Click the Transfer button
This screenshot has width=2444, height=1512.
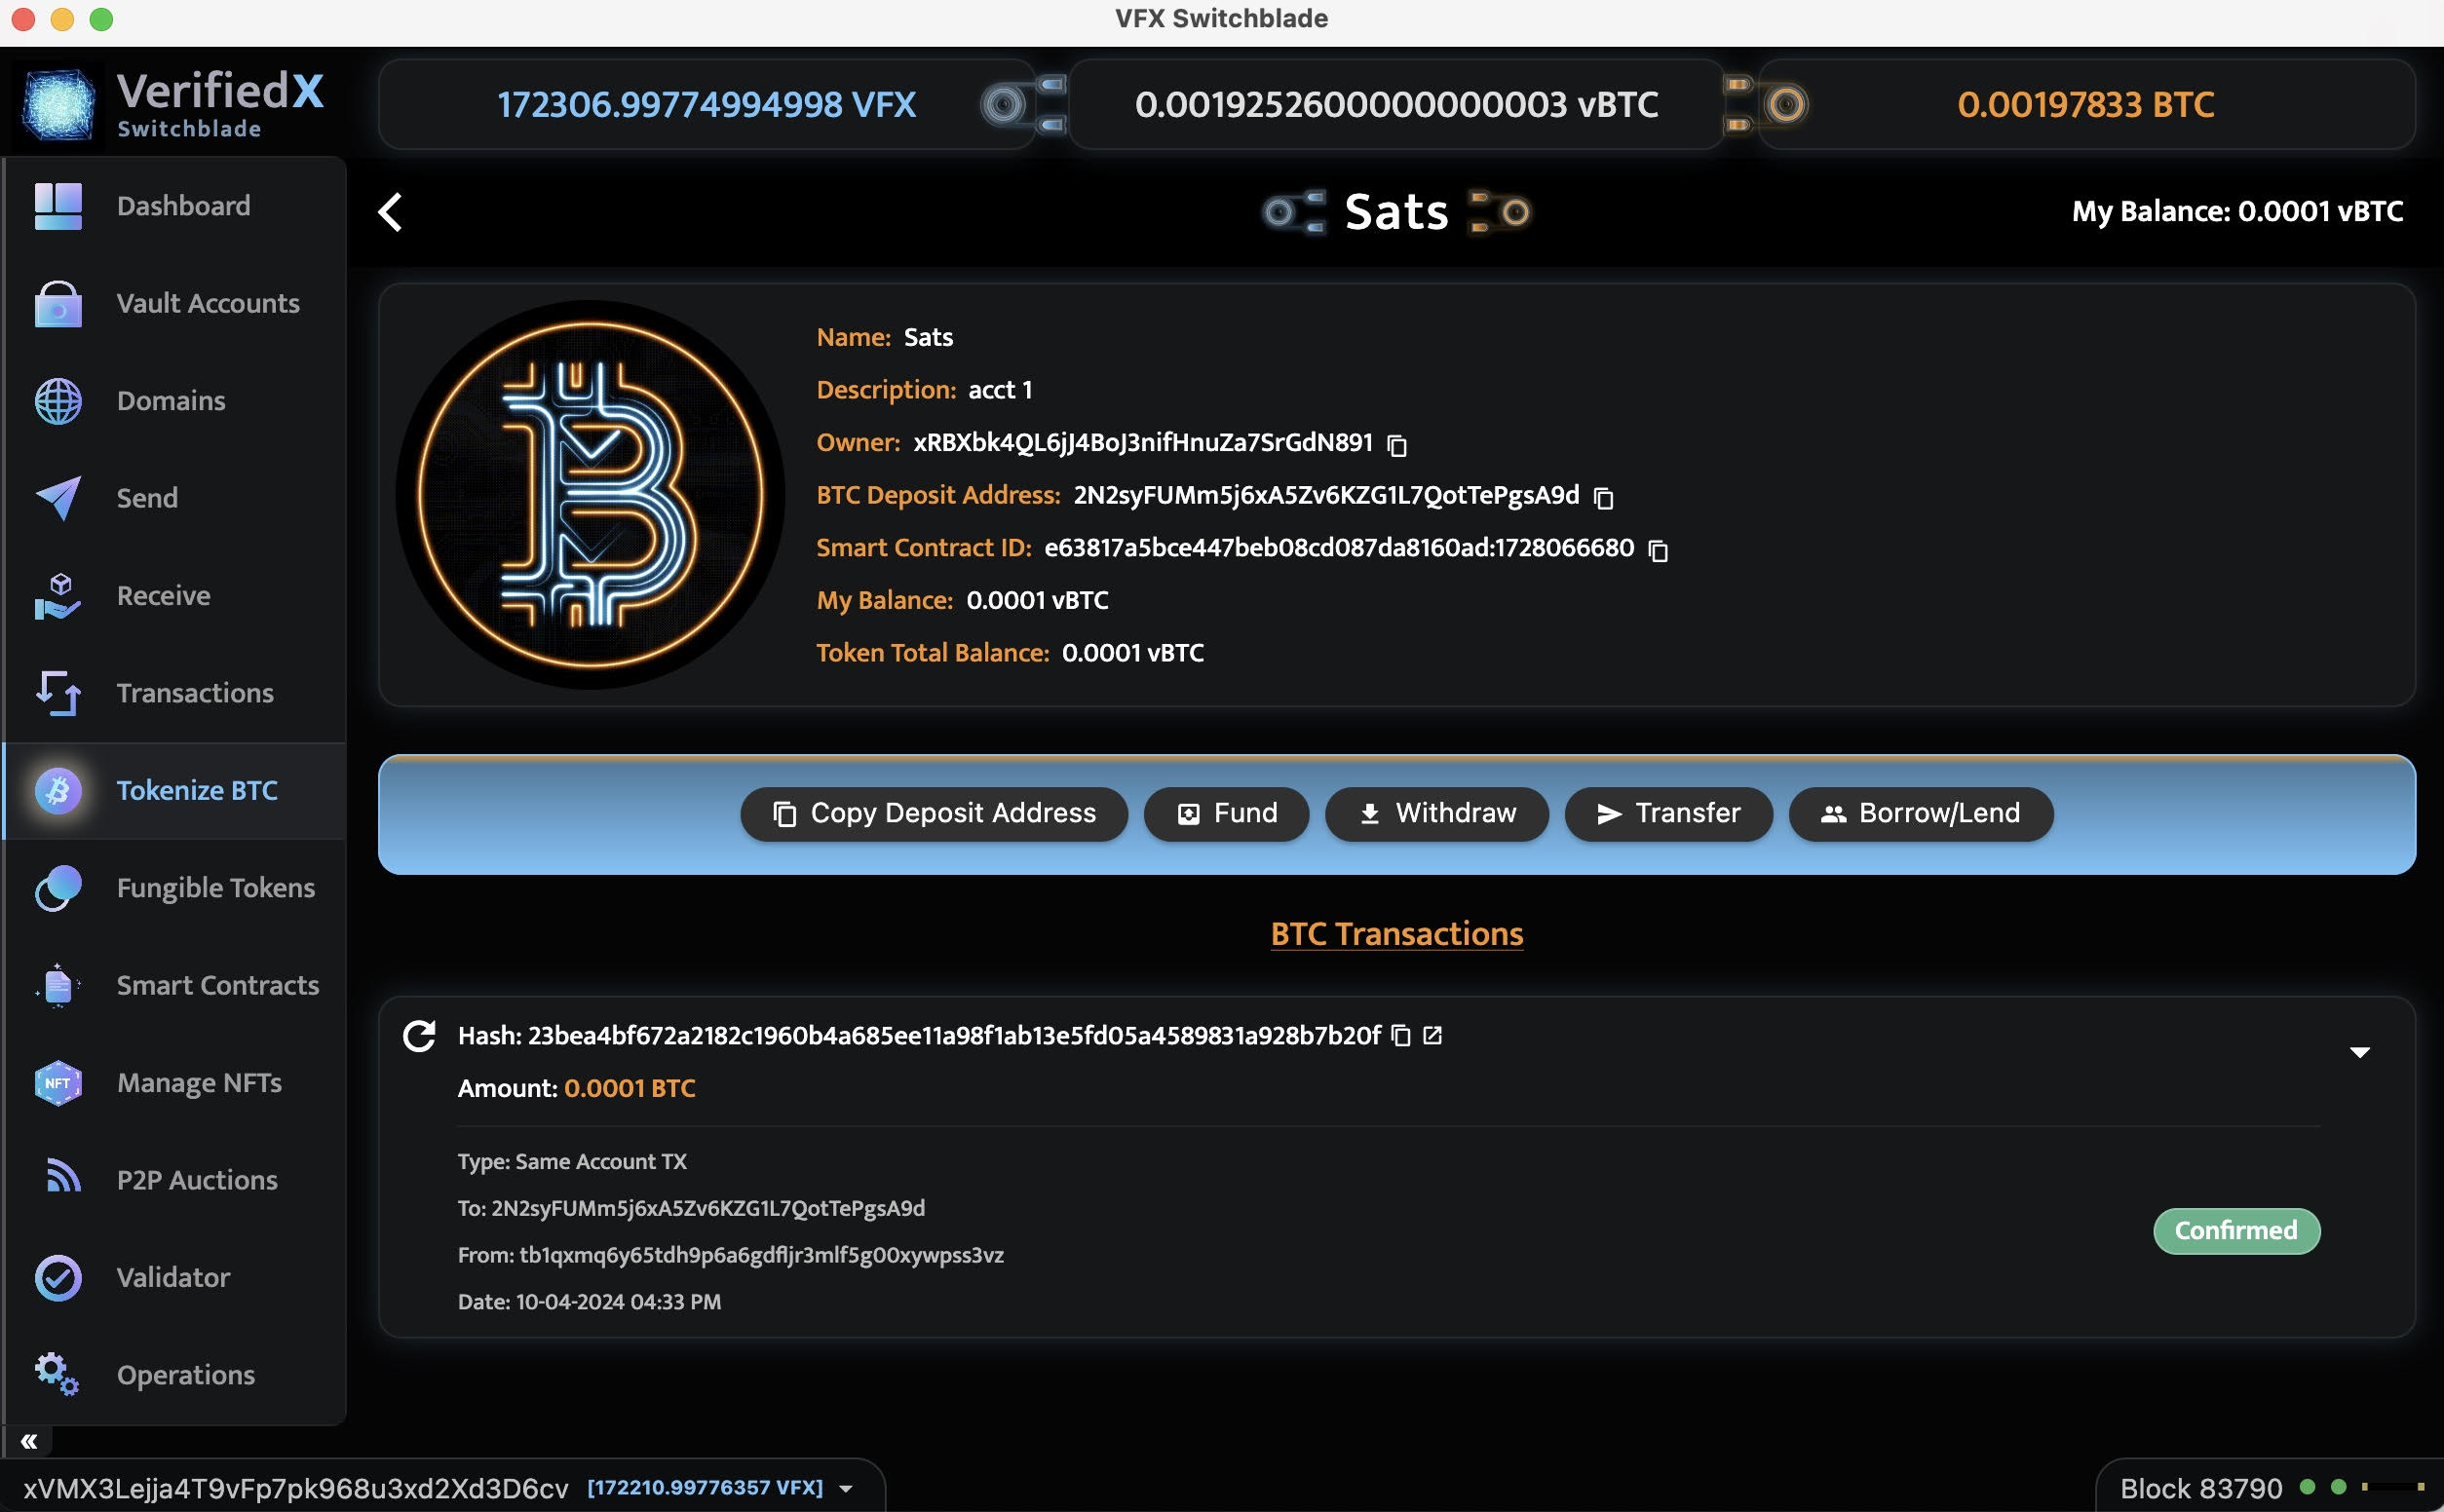pyautogui.click(x=1669, y=814)
